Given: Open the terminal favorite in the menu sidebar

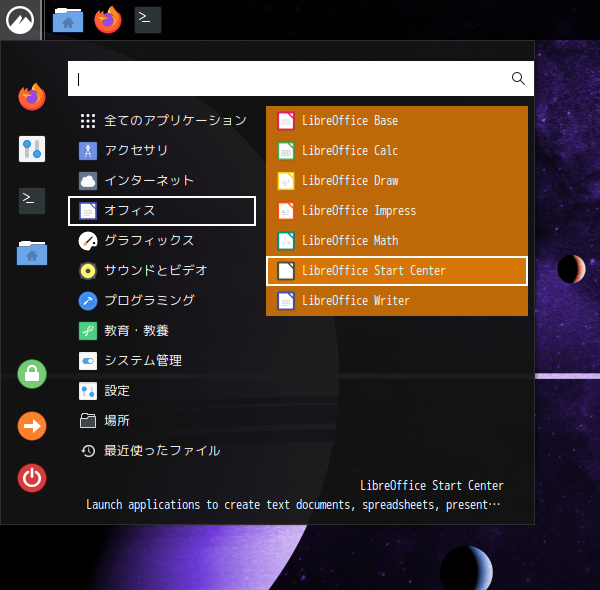Looking at the screenshot, I should click(x=32, y=201).
